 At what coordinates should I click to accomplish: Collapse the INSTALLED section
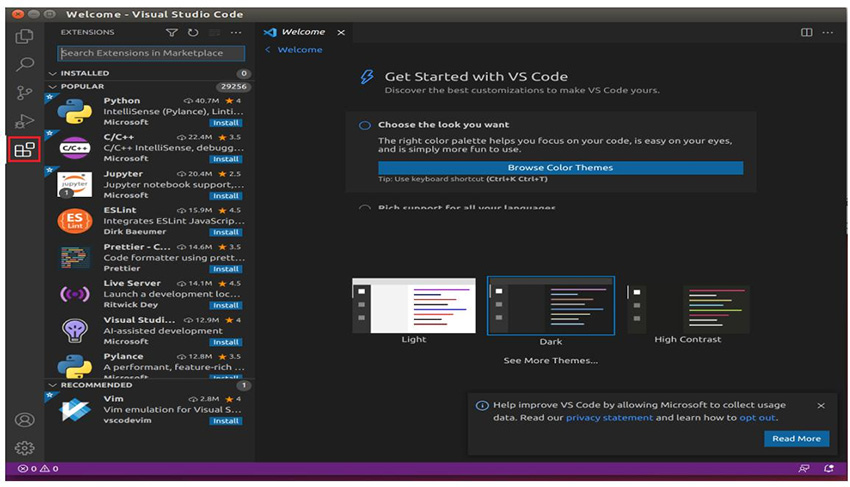[53, 73]
